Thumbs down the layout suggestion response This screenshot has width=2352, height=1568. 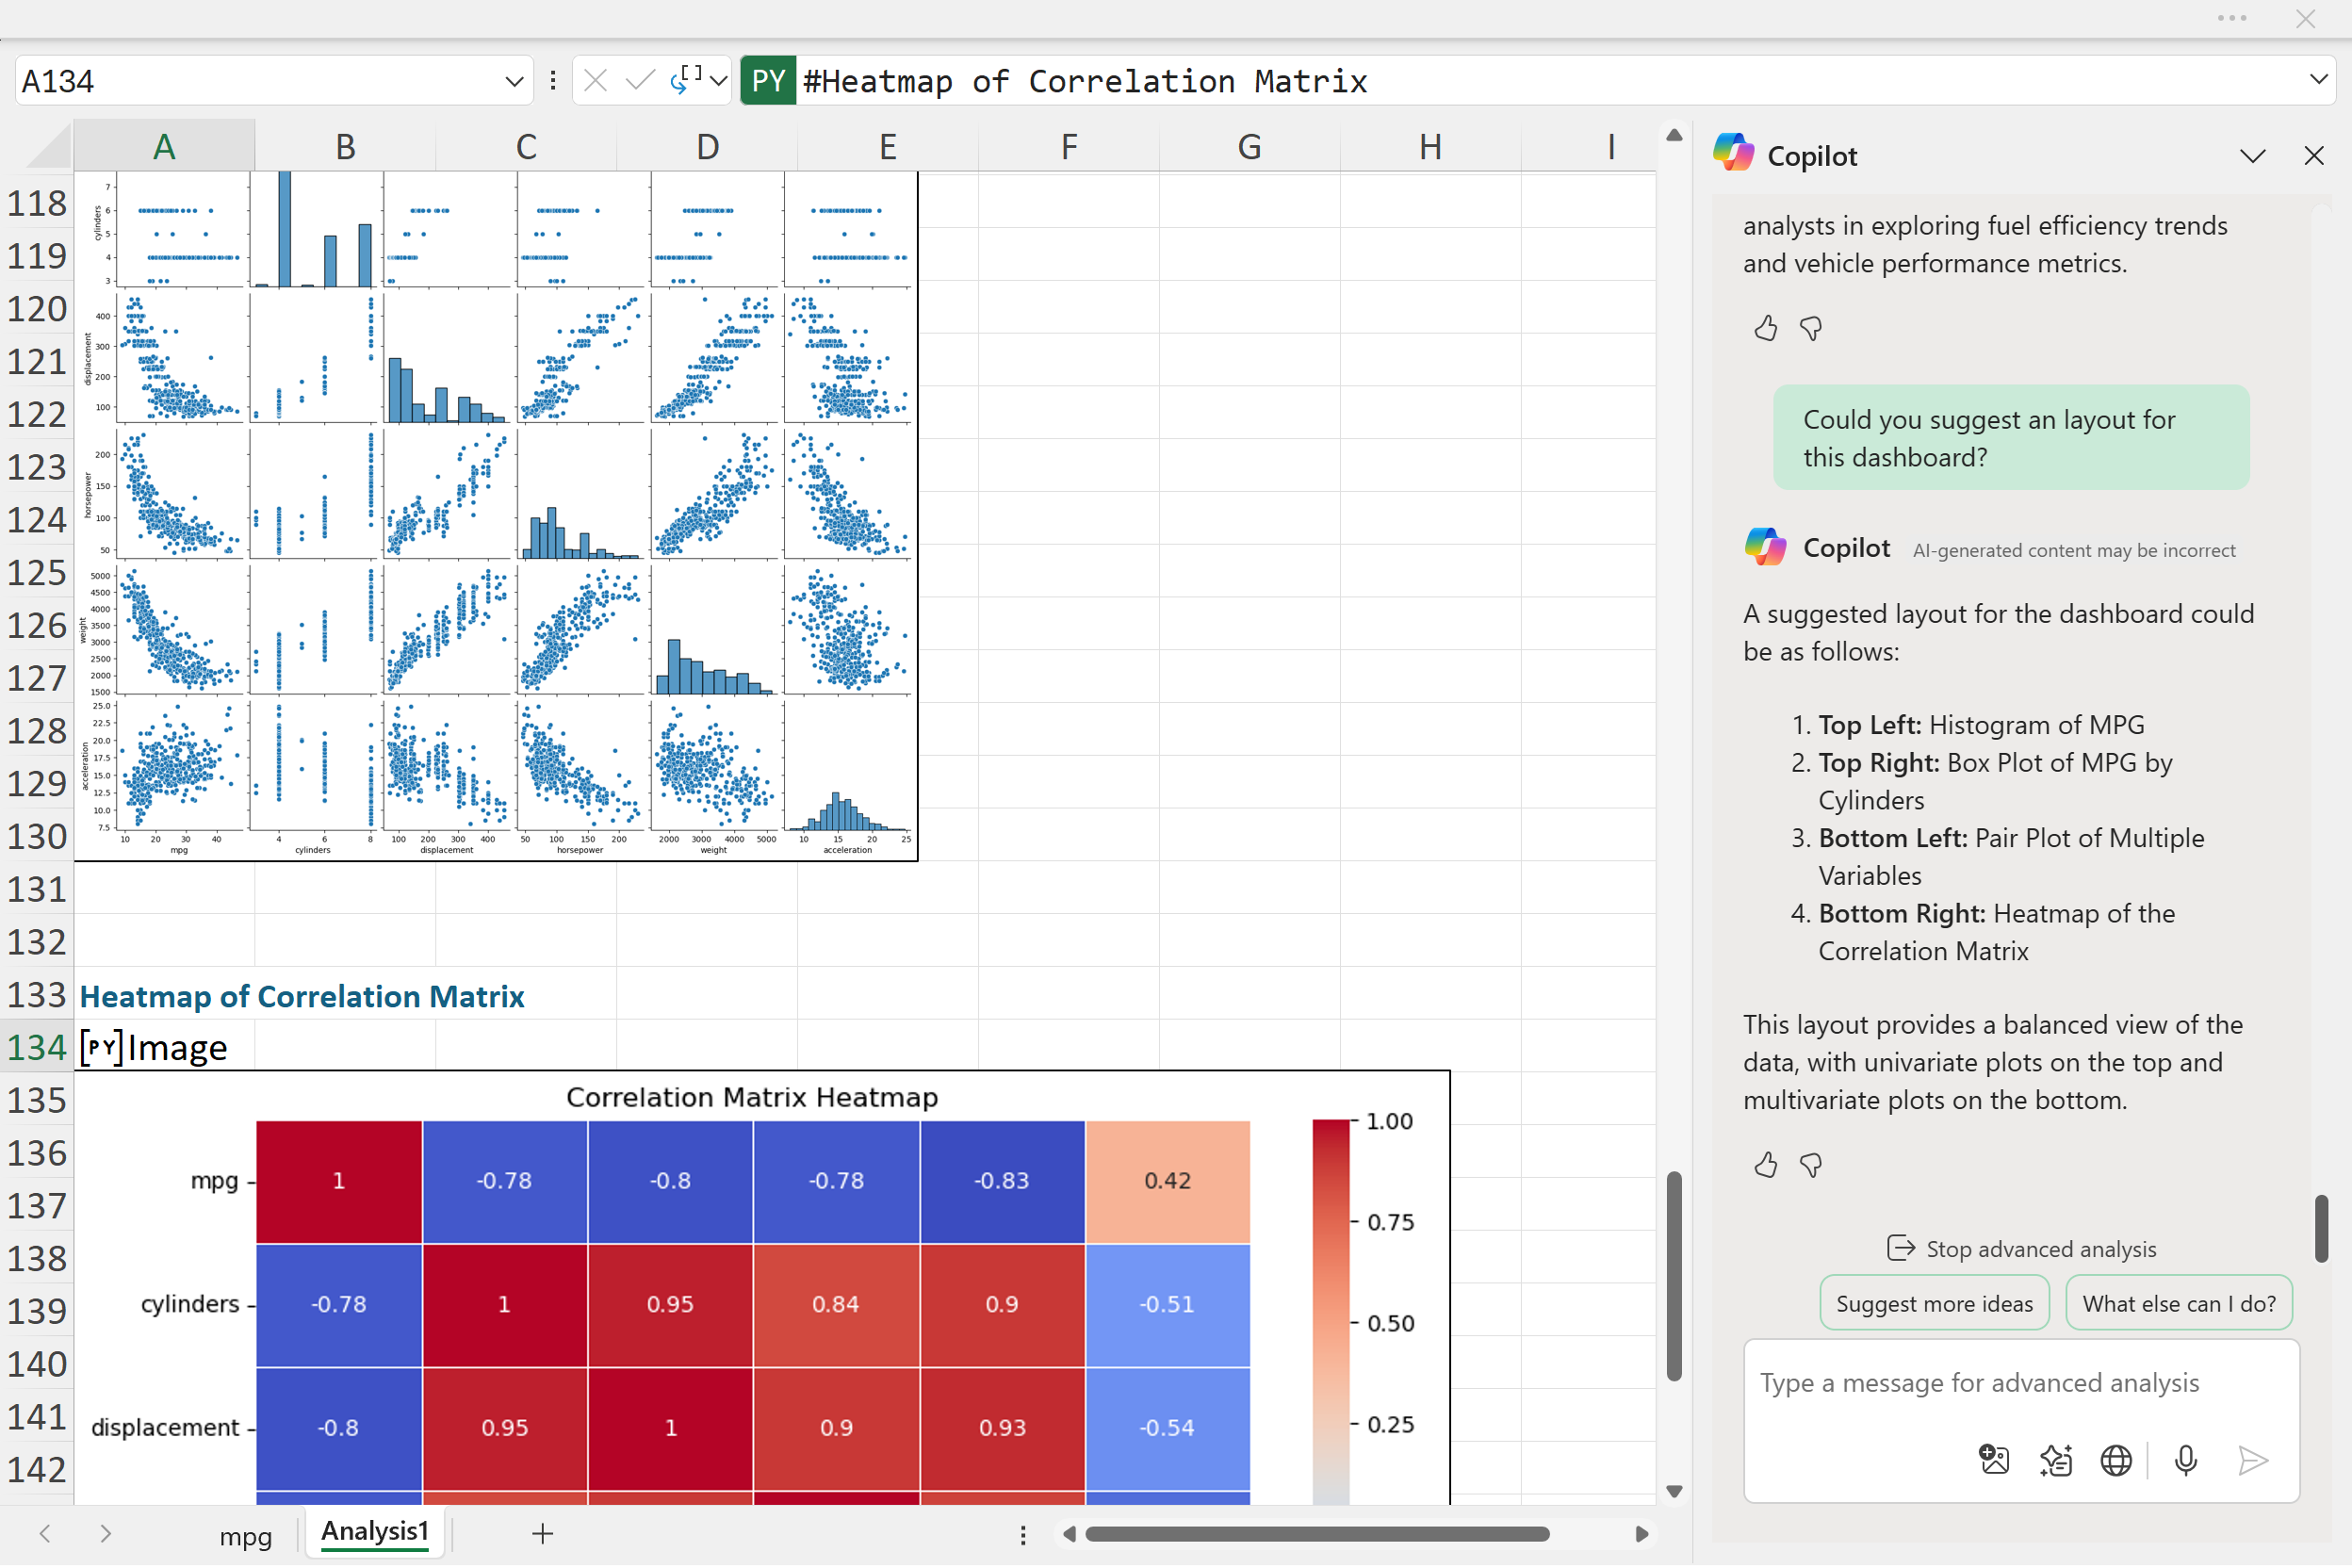(x=1810, y=1165)
